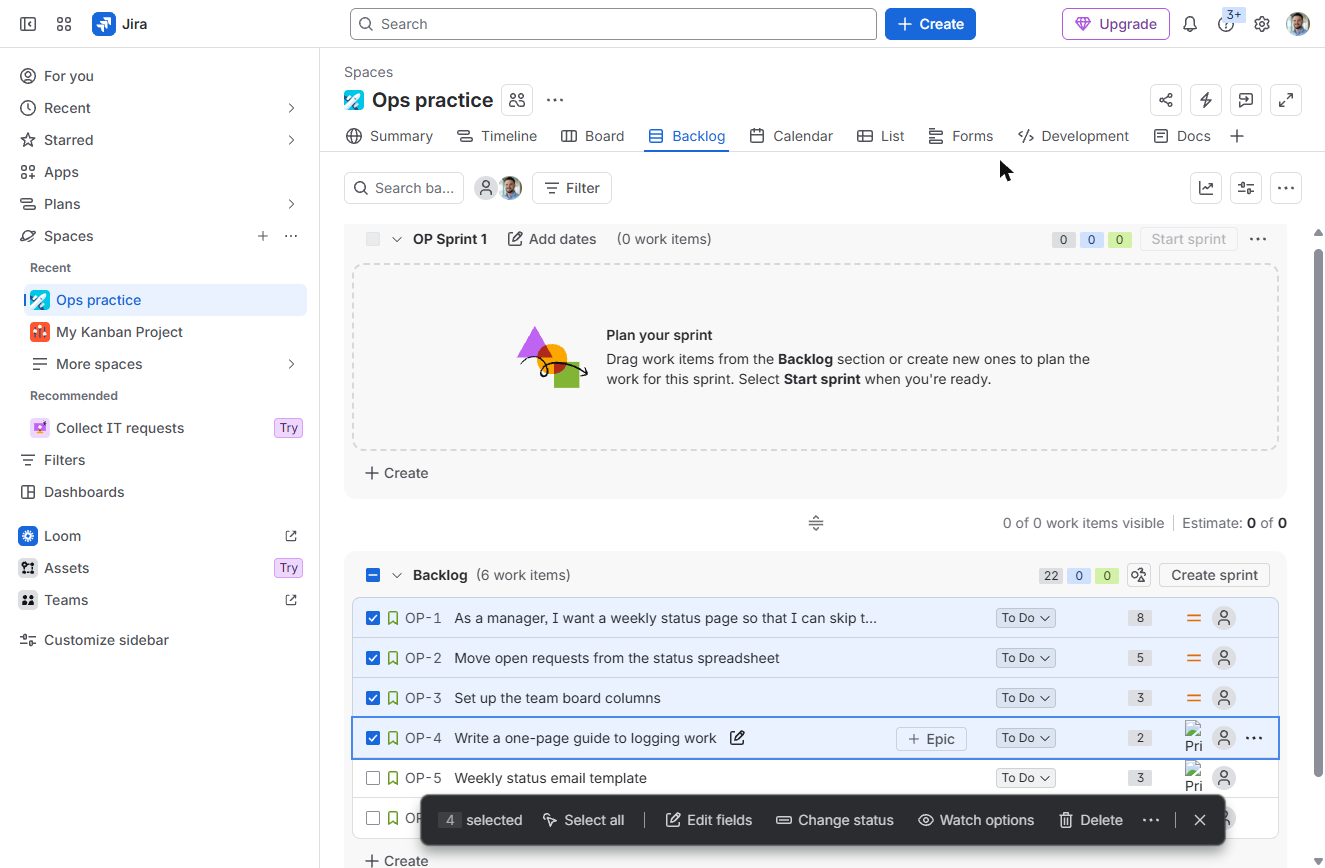Viewport: 1325px width, 868px height.
Task: Check the OP-5 checkbox
Action: 373,778
